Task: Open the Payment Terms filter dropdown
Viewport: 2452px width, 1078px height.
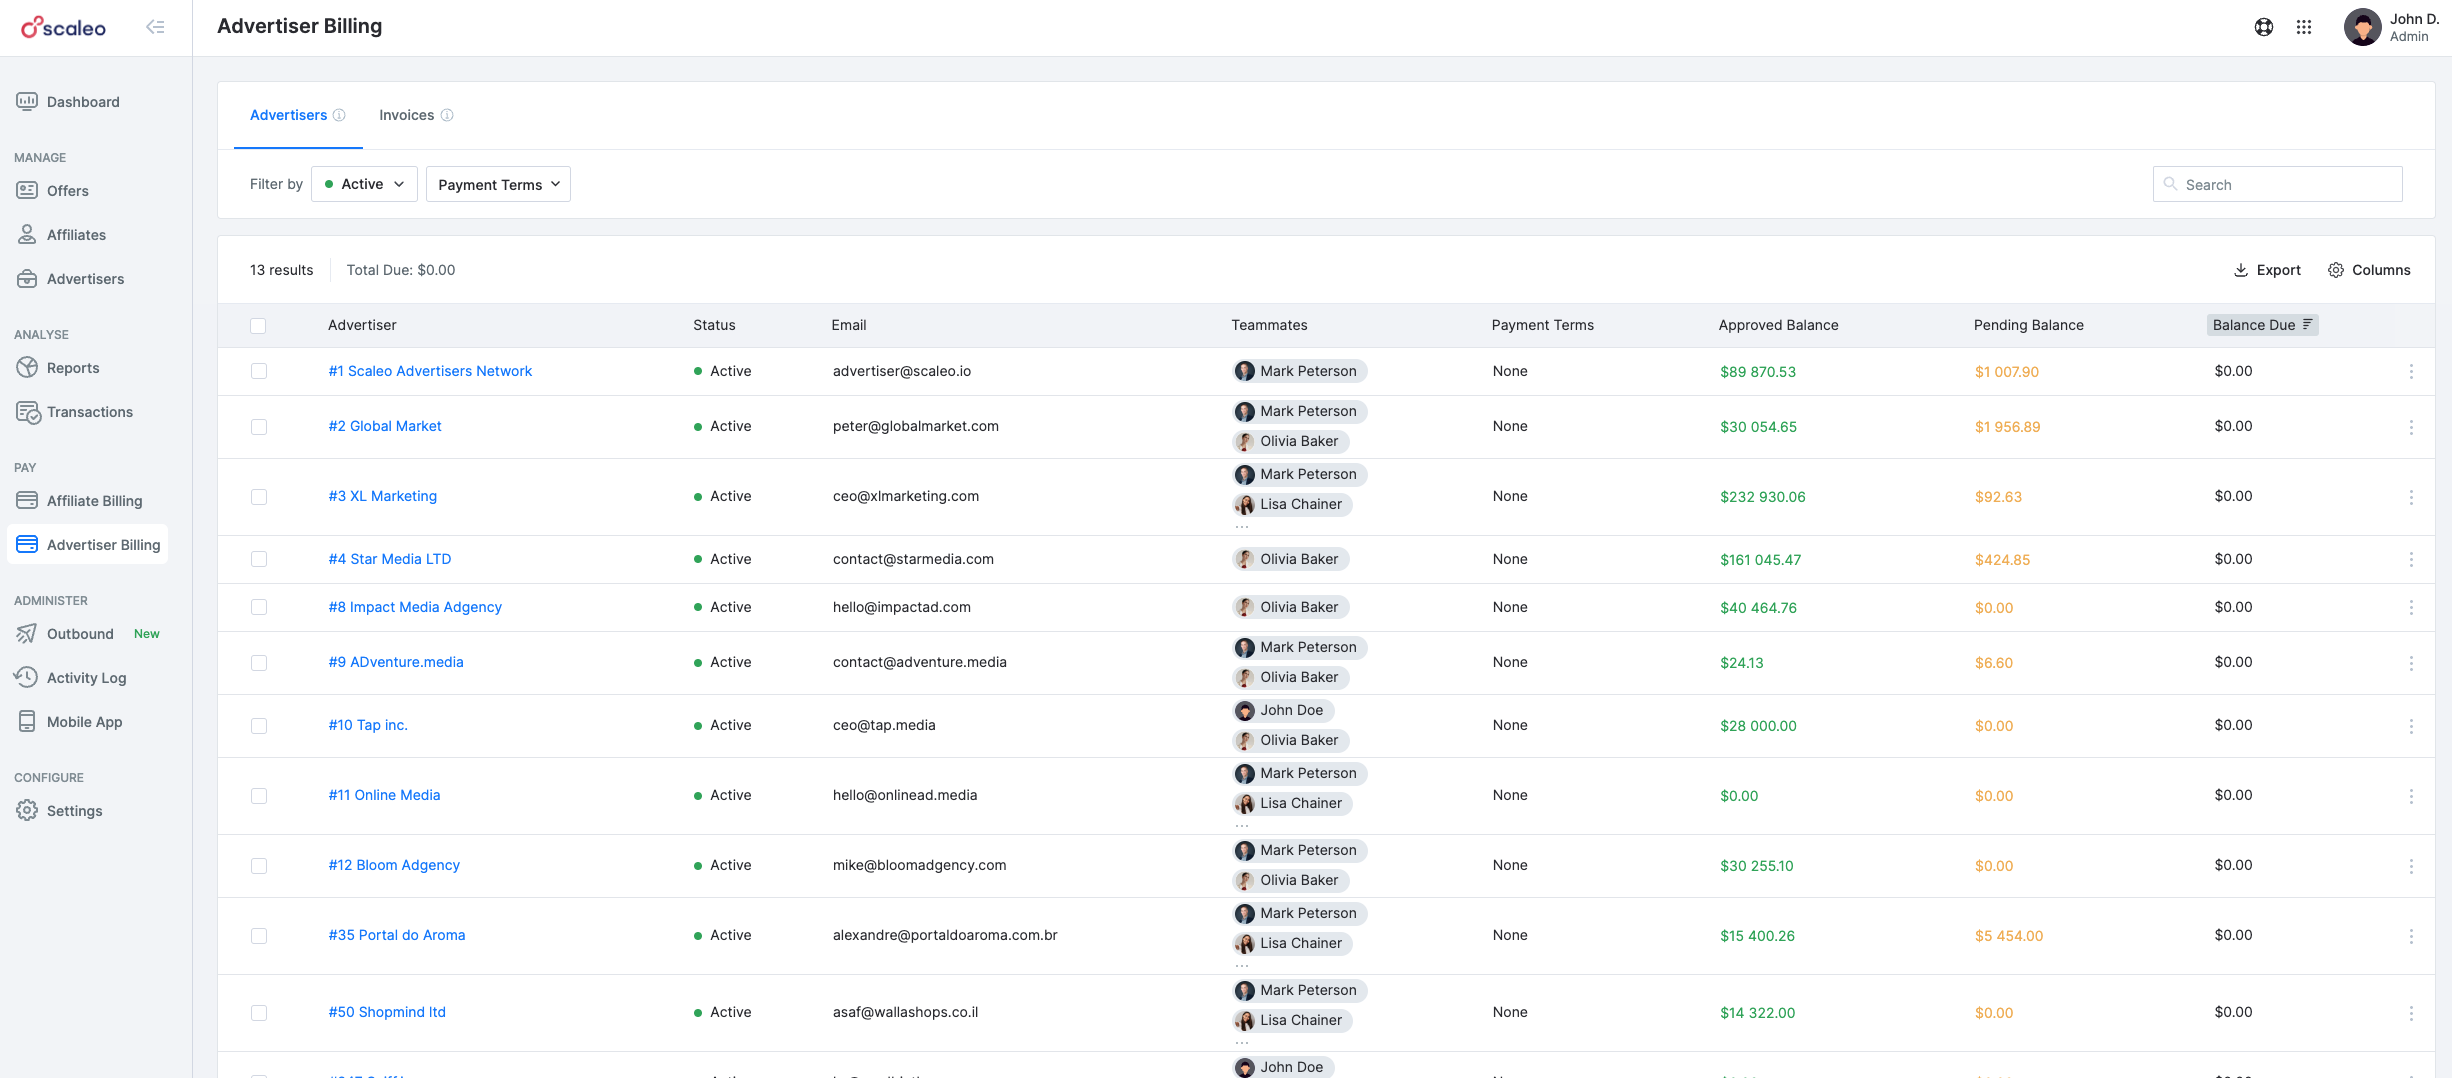Action: tap(498, 184)
